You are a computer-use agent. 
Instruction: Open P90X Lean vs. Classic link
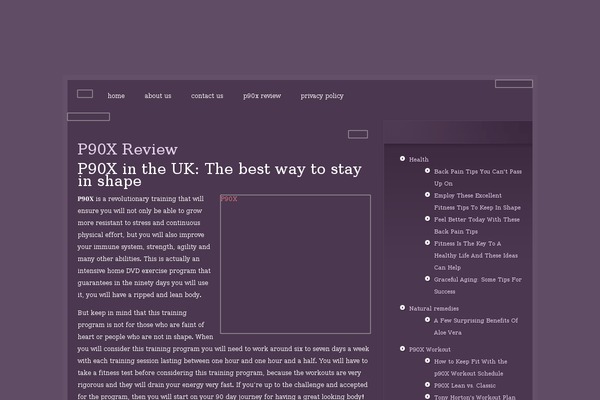[465, 385]
